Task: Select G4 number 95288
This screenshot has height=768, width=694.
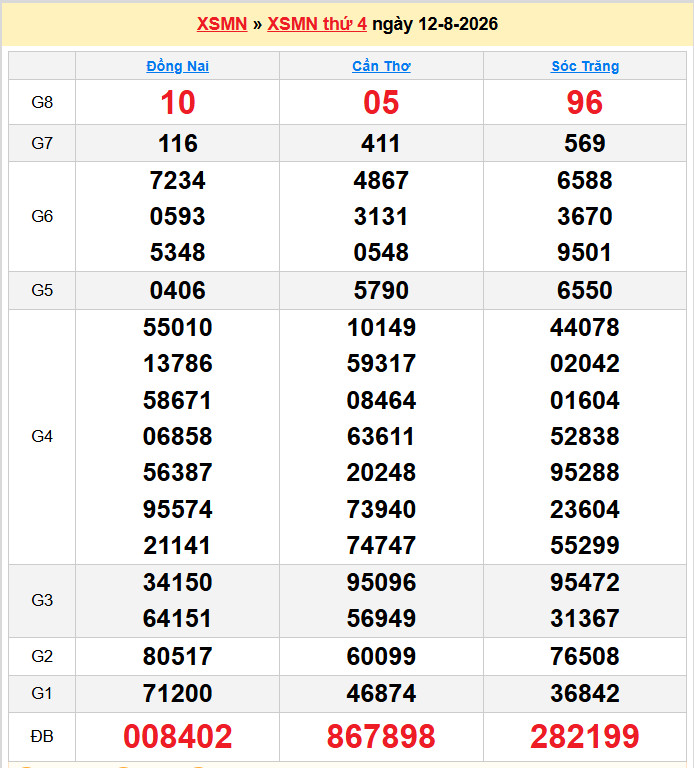Action: click(585, 472)
